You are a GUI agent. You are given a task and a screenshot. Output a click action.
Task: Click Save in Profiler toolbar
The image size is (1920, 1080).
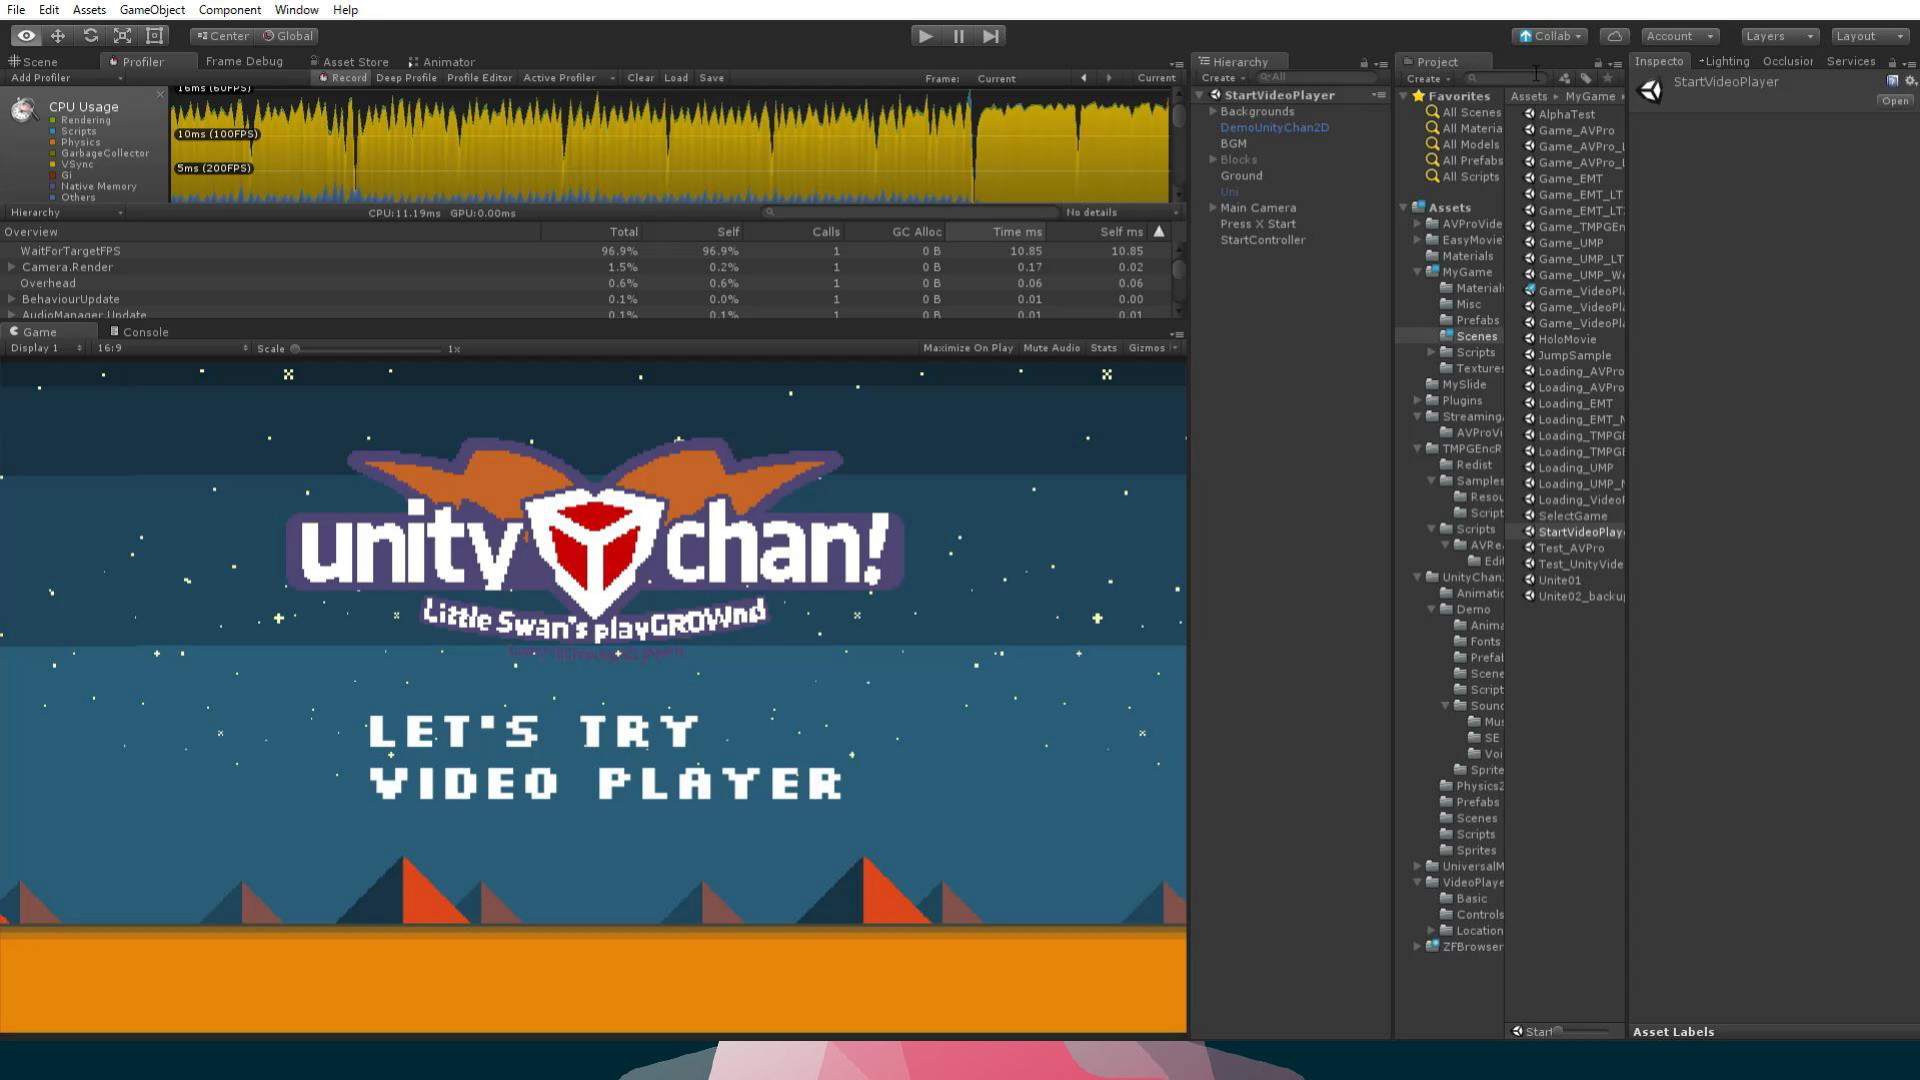pos(711,78)
